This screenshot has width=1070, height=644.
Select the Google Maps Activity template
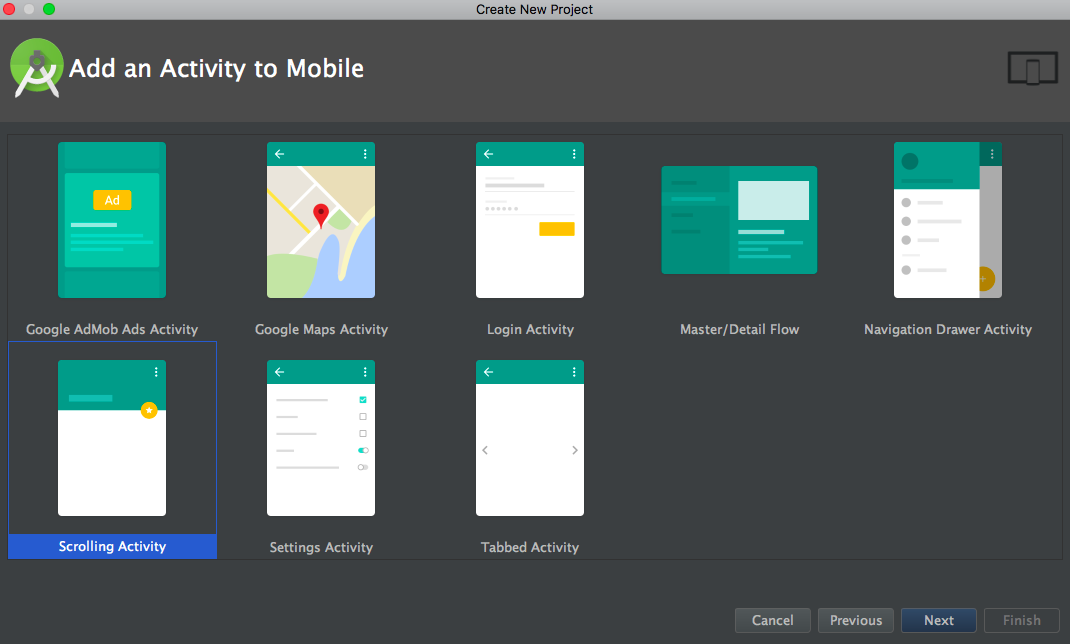pyautogui.click(x=320, y=220)
